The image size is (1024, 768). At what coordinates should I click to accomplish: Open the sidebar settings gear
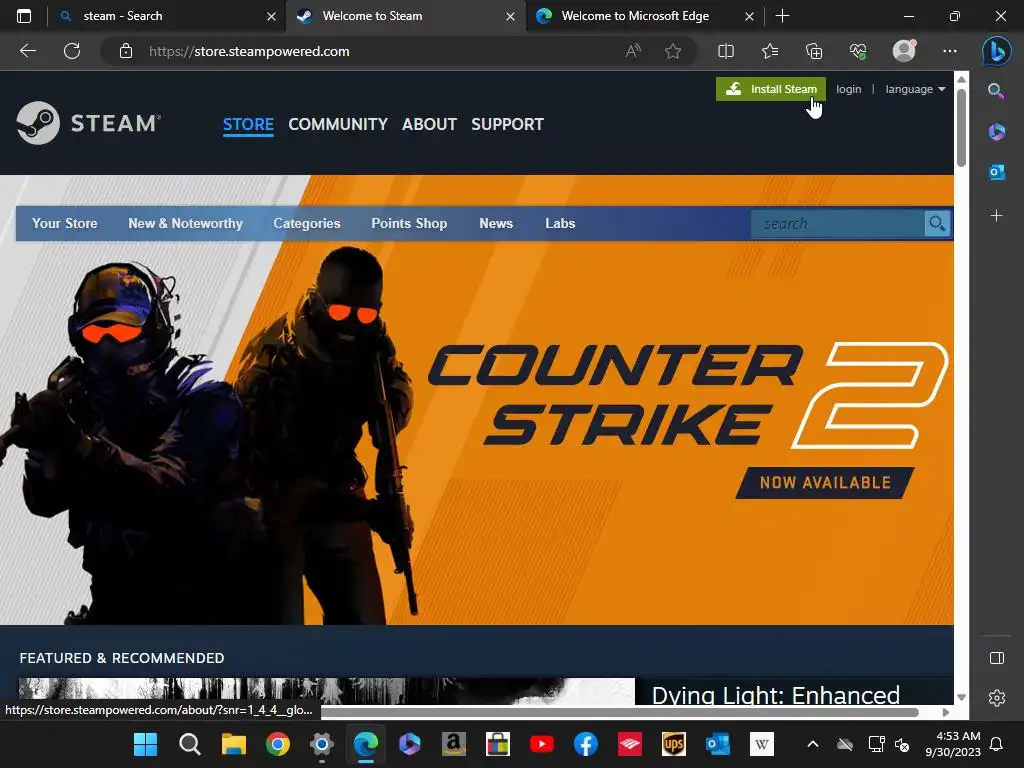tap(997, 698)
